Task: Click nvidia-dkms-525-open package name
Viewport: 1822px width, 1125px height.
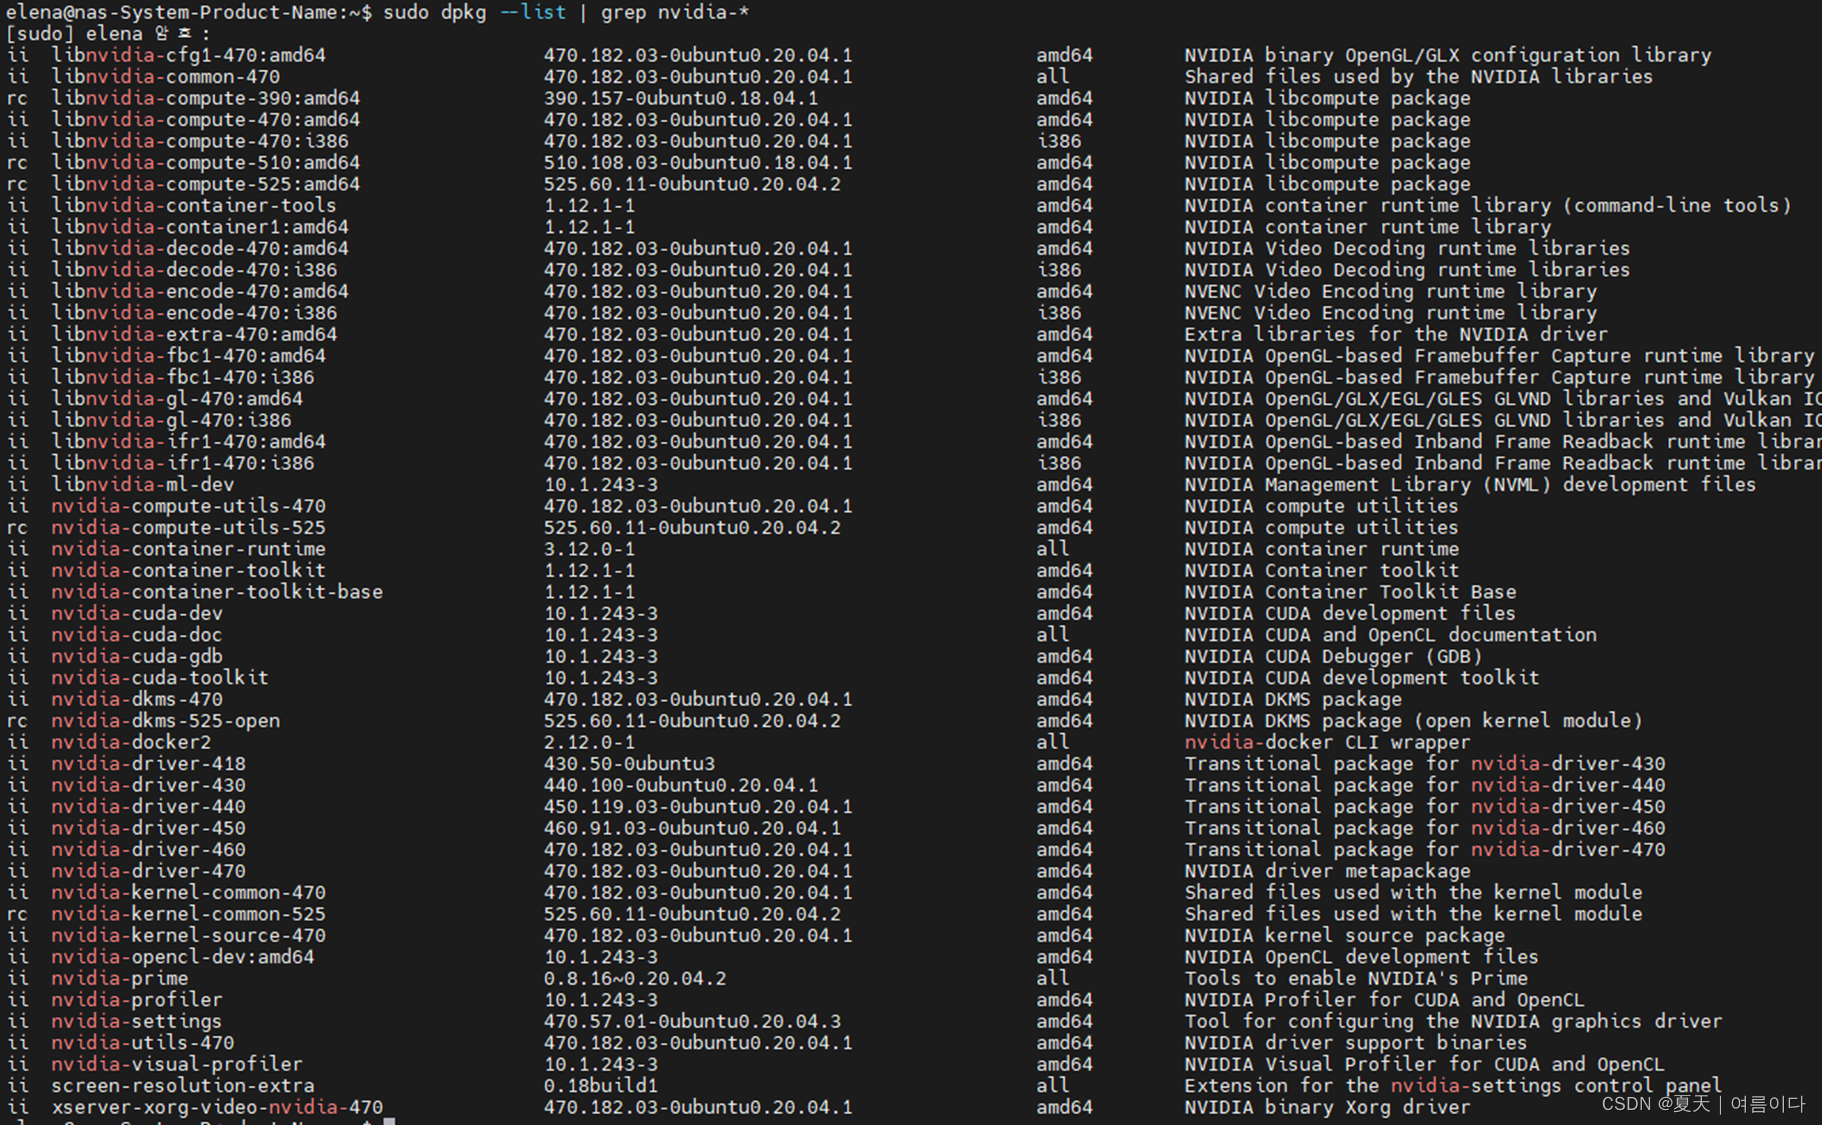Action: 166,722
